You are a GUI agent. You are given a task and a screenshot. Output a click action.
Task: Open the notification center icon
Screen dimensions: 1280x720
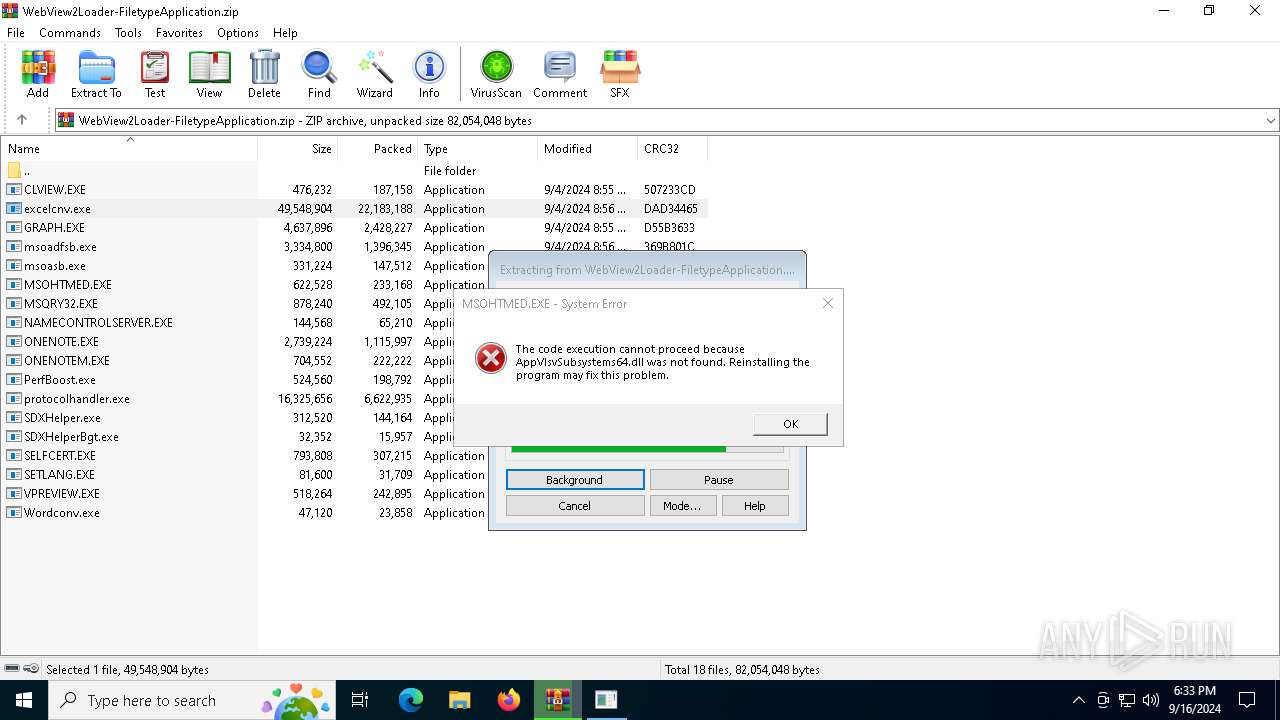(1247, 700)
